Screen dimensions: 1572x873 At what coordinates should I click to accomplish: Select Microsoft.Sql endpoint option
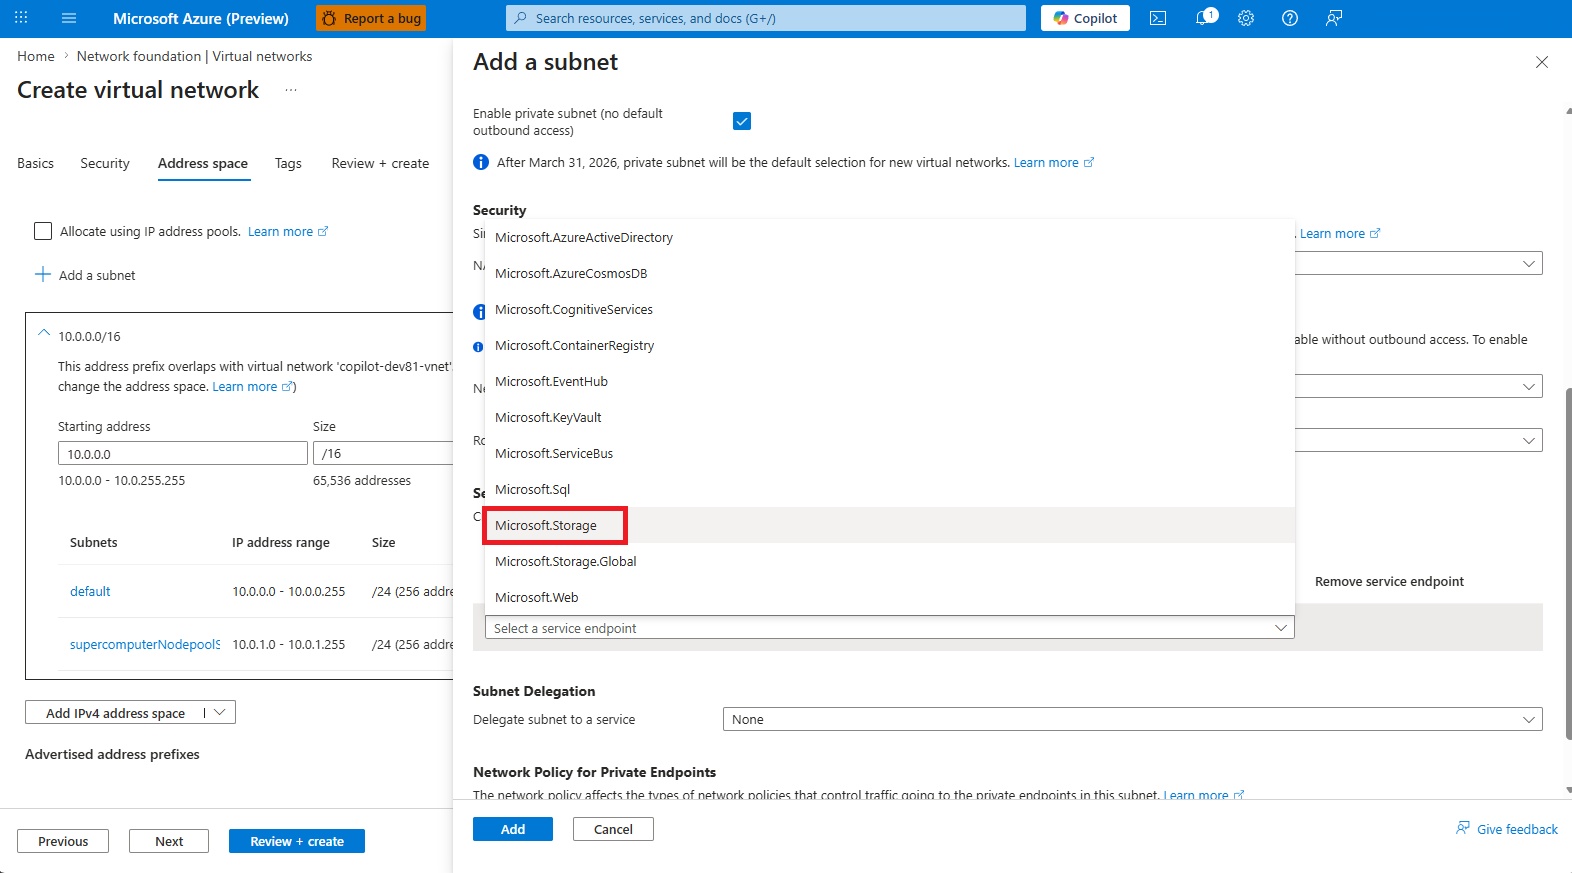(x=890, y=489)
